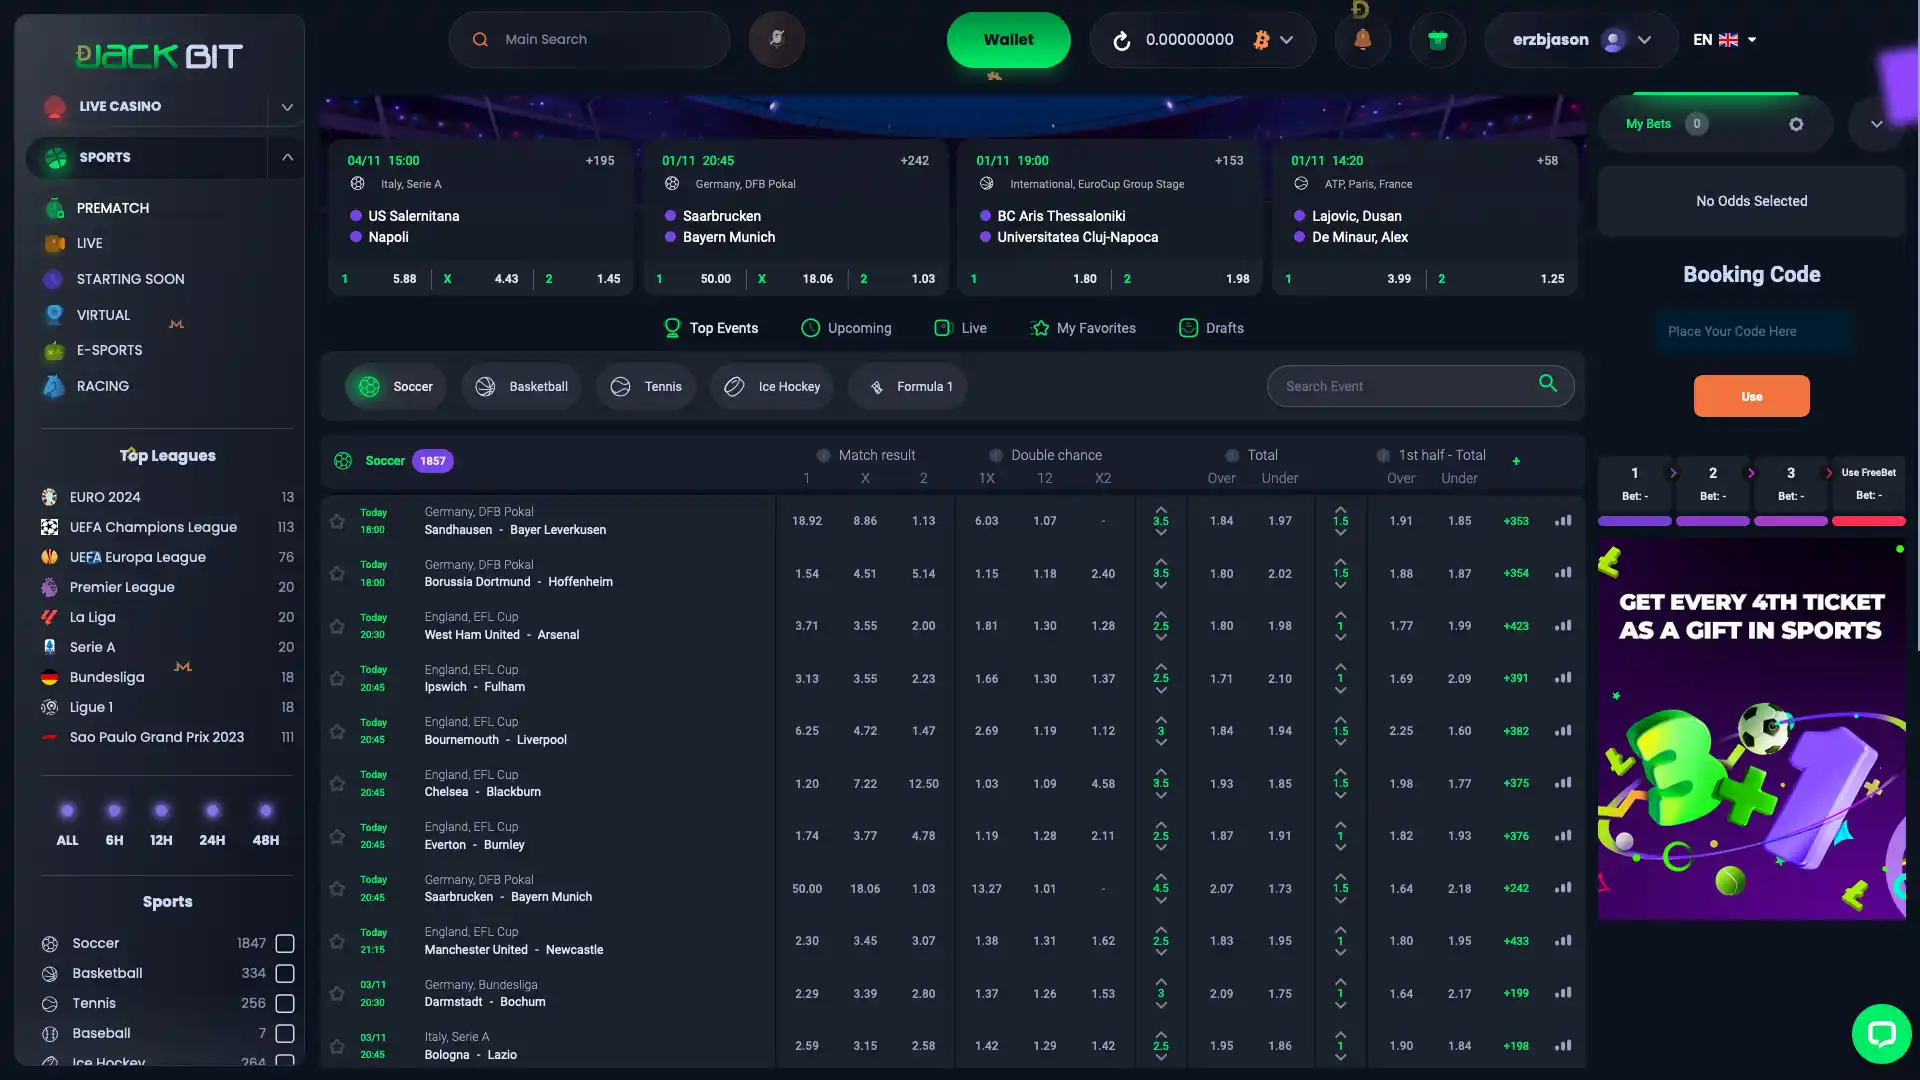Select the Ice Hockey sport icon
1920x1080 pixels.
736,386
